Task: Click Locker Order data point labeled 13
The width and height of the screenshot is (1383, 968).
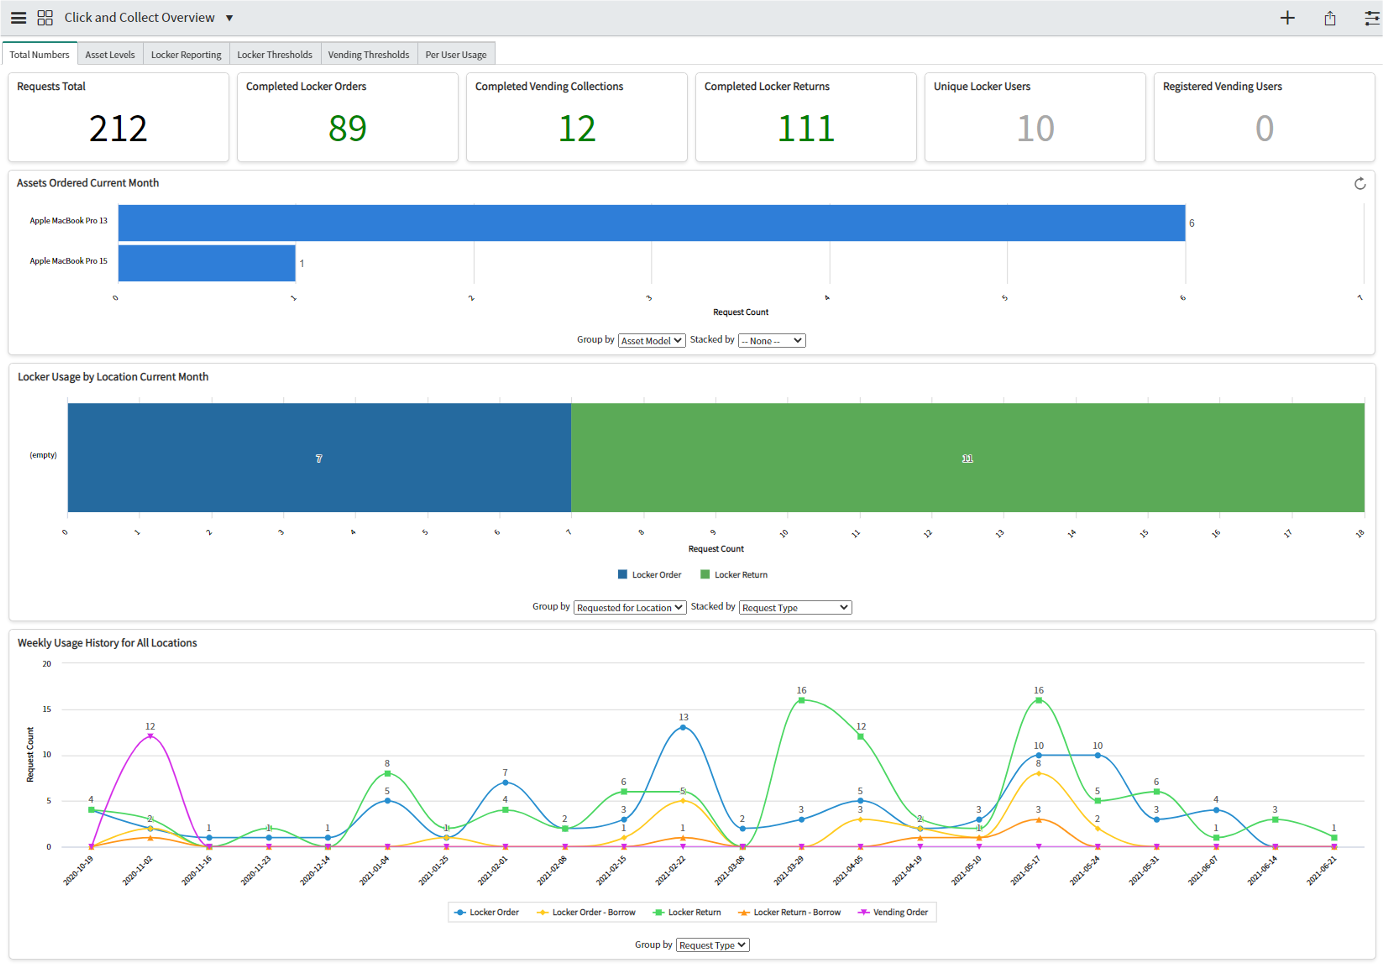Action: (683, 727)
